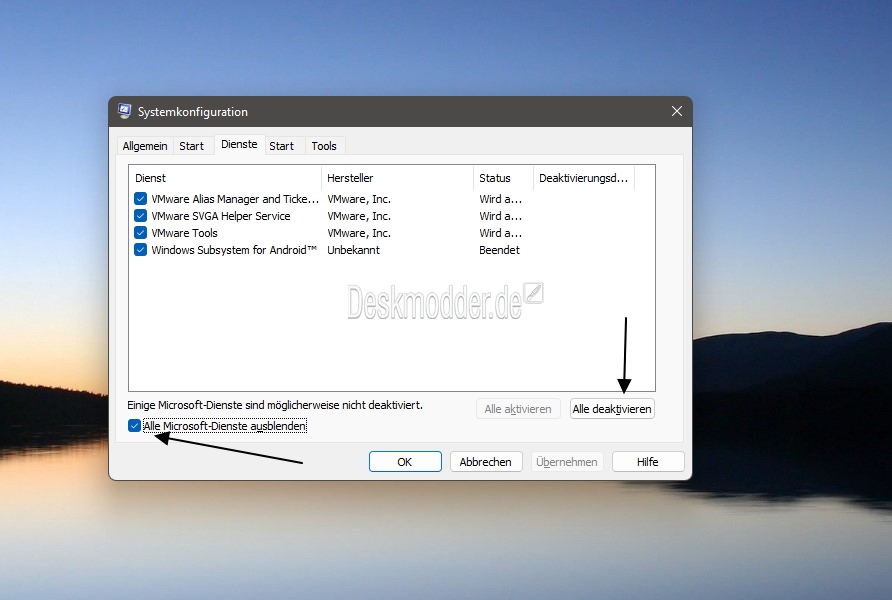Screen dimensions: 892x600
Task: Switch to the Tools tab
Action: point(324,146)
